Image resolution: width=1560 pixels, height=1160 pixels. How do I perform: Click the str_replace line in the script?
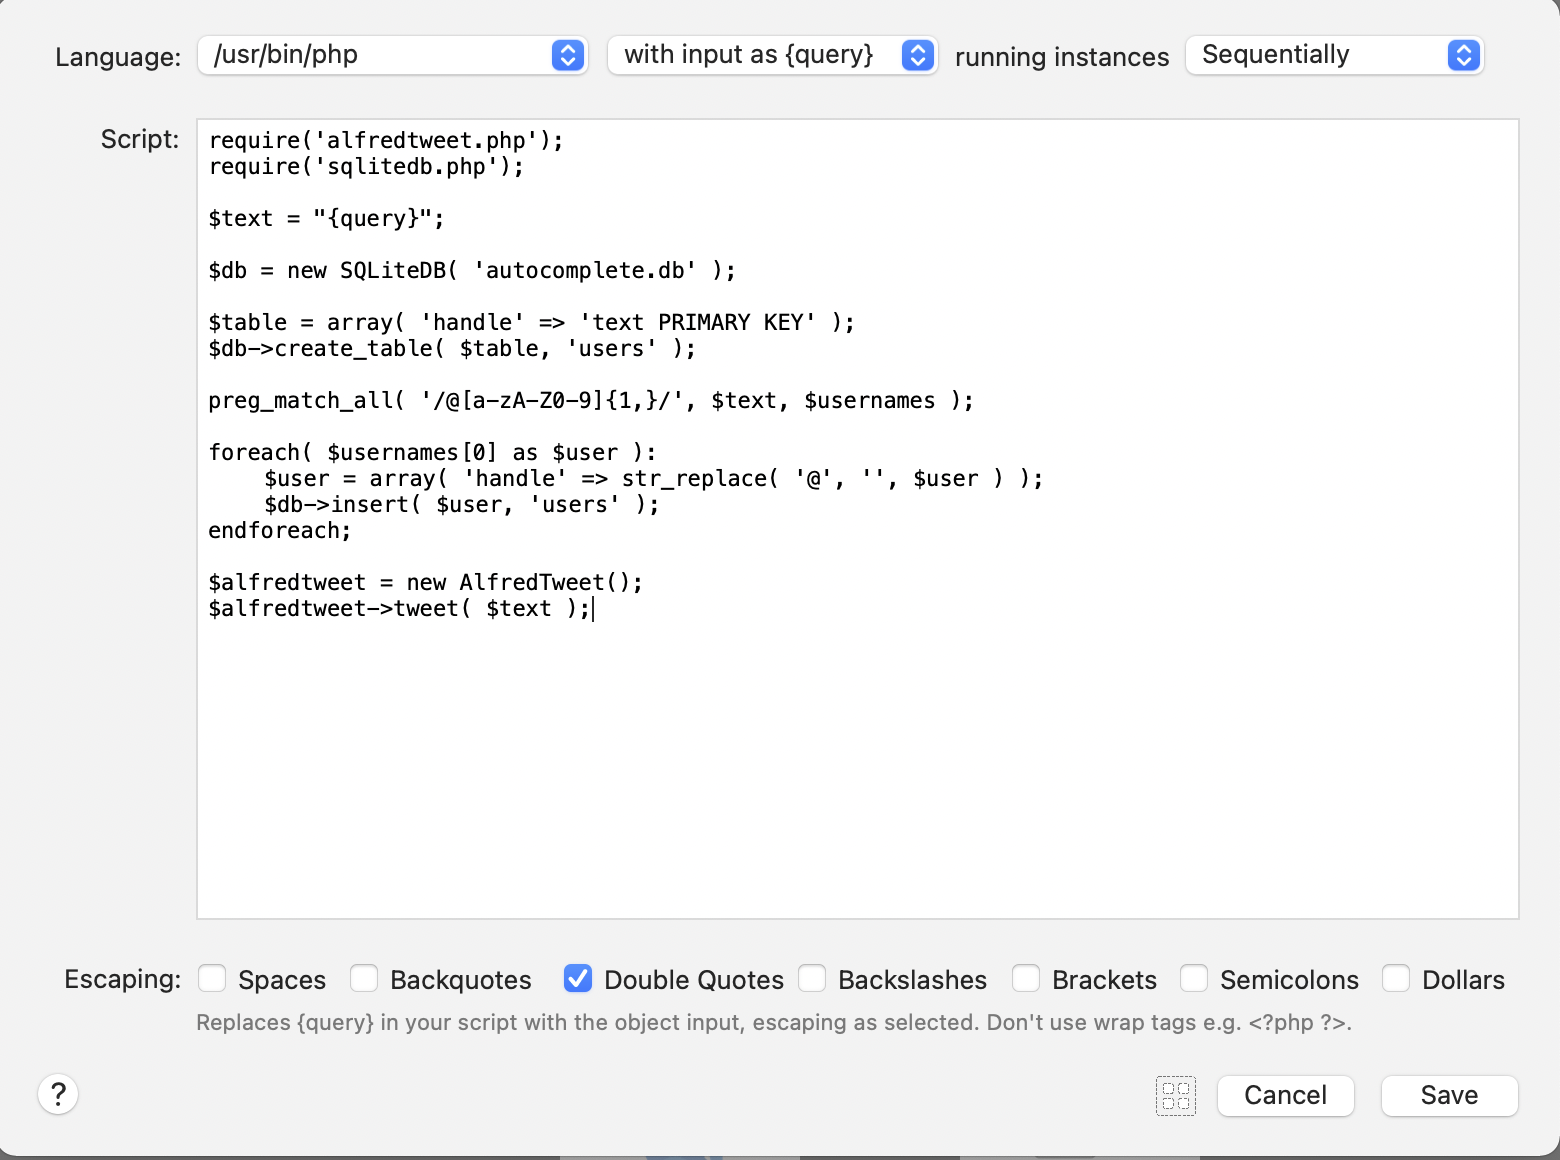(654, 478)
